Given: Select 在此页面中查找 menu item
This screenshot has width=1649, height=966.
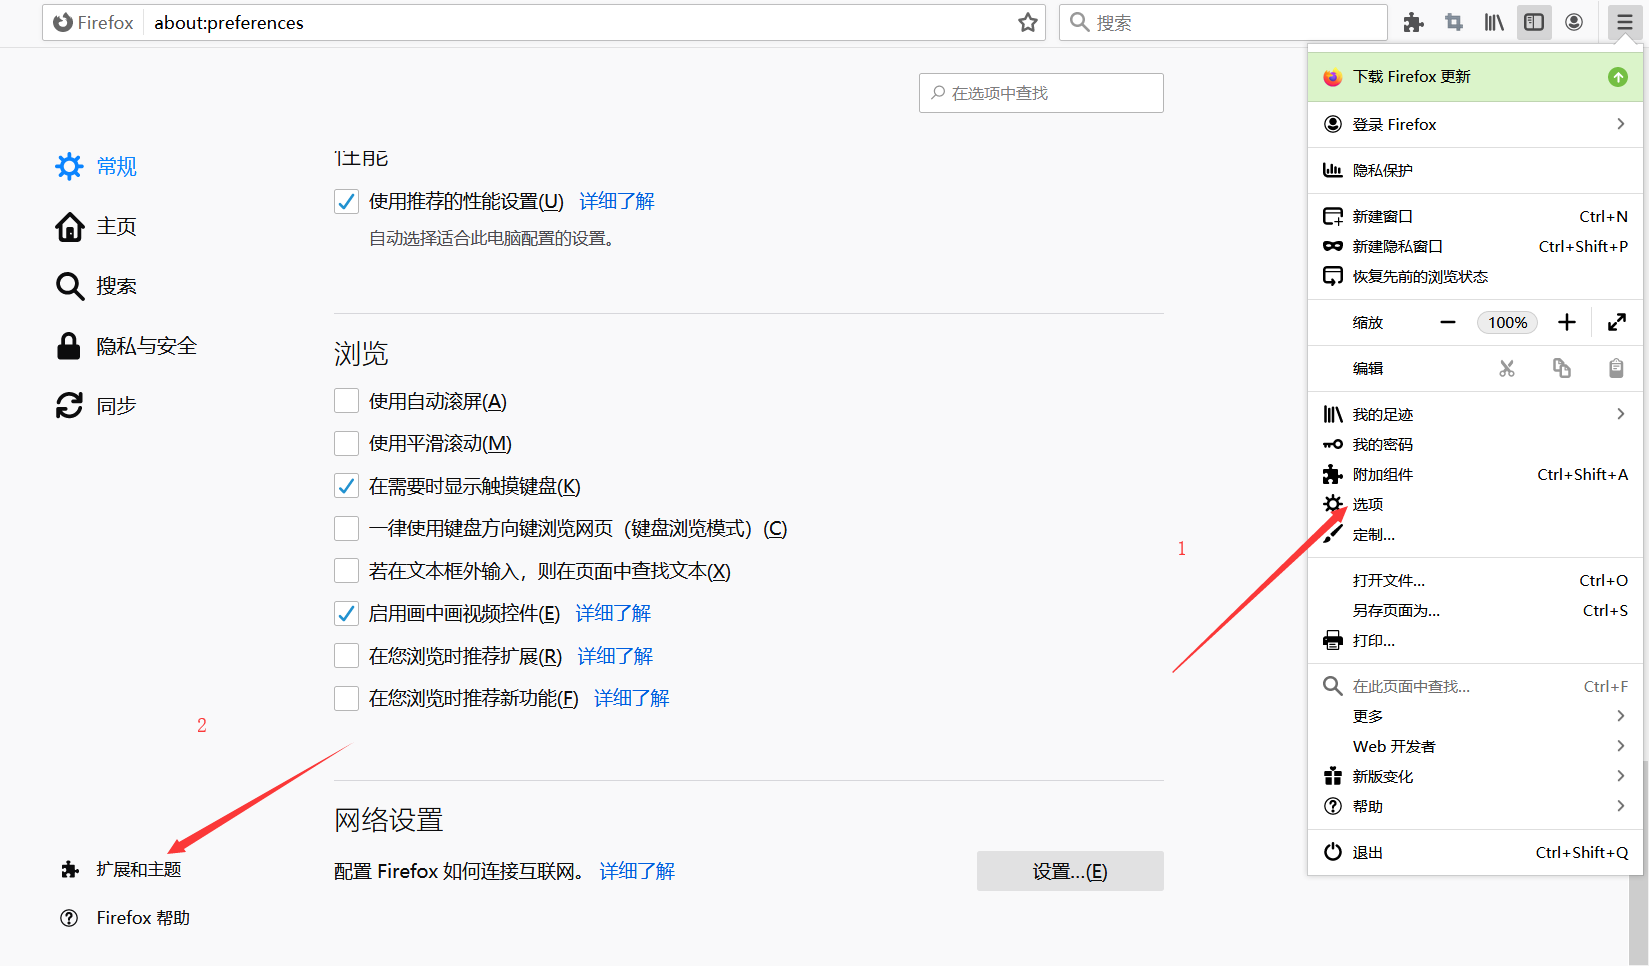Looking at the screenshot, I should (1475, 686).
